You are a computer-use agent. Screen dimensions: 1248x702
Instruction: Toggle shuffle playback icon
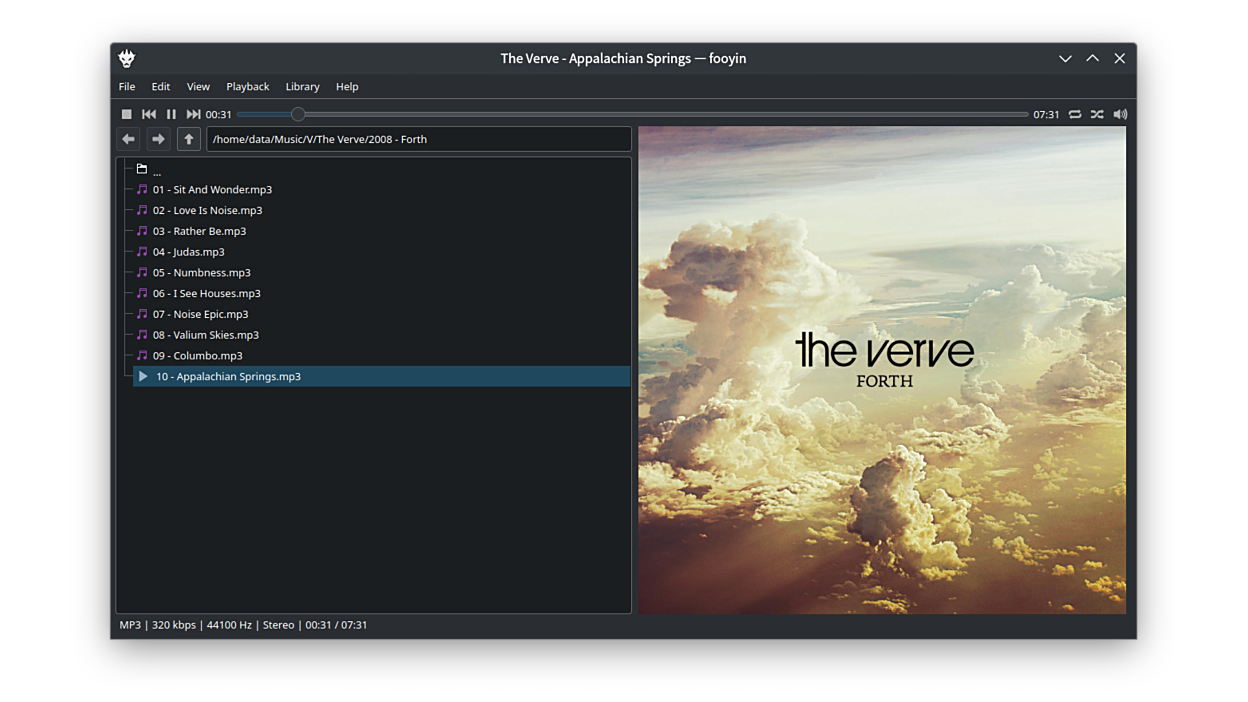pyautogui.click(x=1097, y=115)
